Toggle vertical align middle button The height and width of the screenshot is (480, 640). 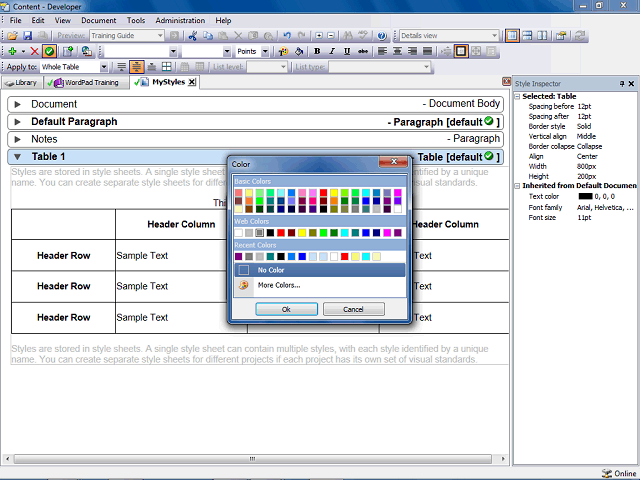(x=136, y=67)
